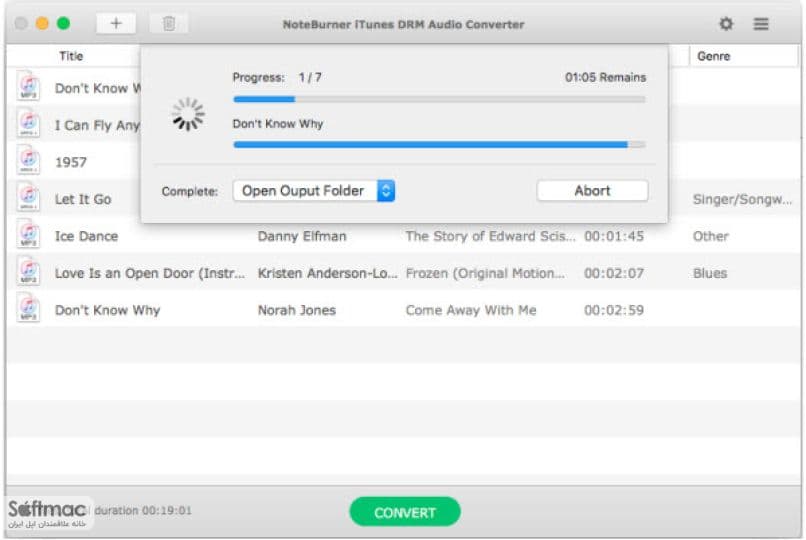Click the Don't Know Why track progress bar
Screen dimensions: 806x540
[439, 145]
